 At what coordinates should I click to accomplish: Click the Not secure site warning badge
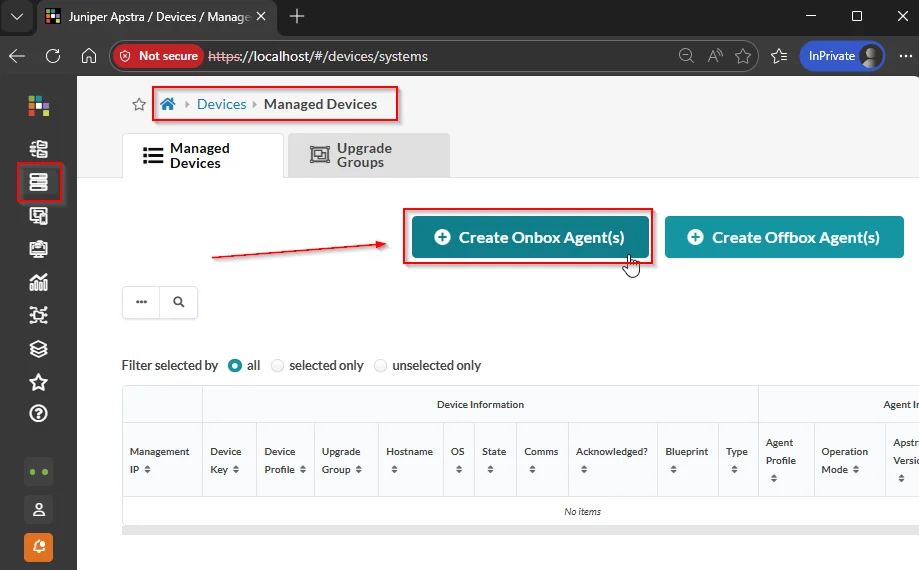158,56
